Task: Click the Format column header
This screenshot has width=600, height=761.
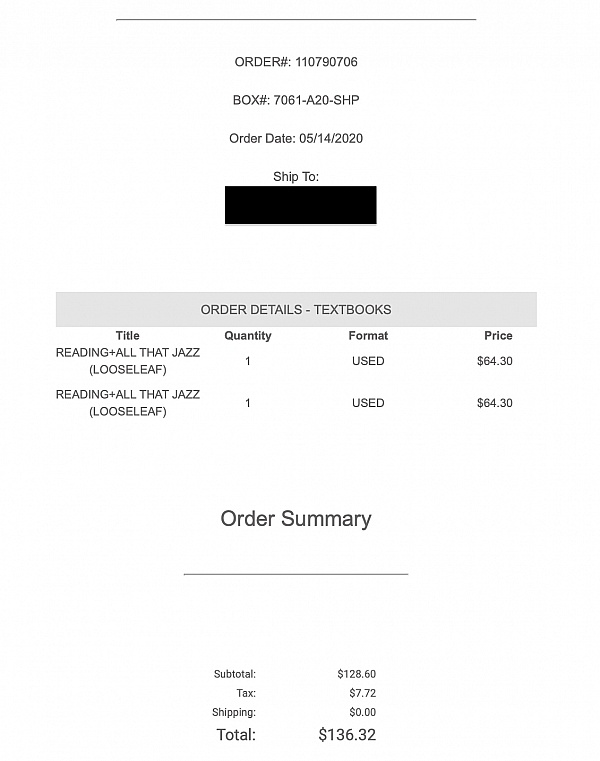Action: tap(368, 335)
